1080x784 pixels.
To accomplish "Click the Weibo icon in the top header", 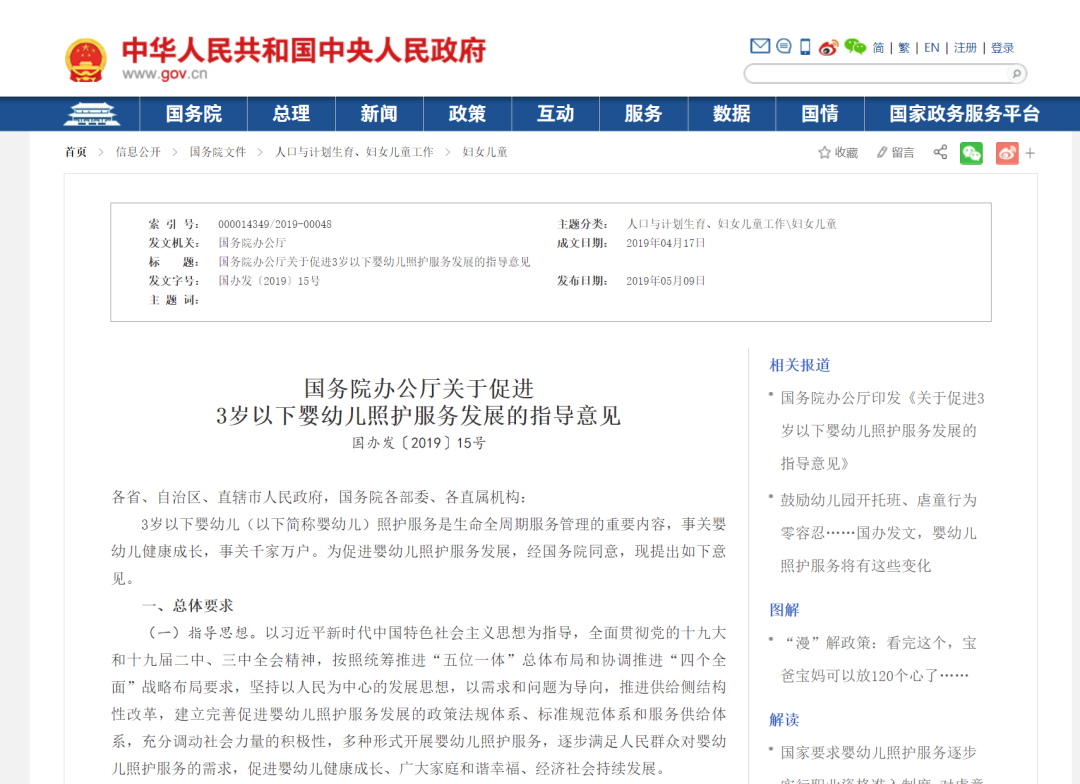I will (829, 47).
